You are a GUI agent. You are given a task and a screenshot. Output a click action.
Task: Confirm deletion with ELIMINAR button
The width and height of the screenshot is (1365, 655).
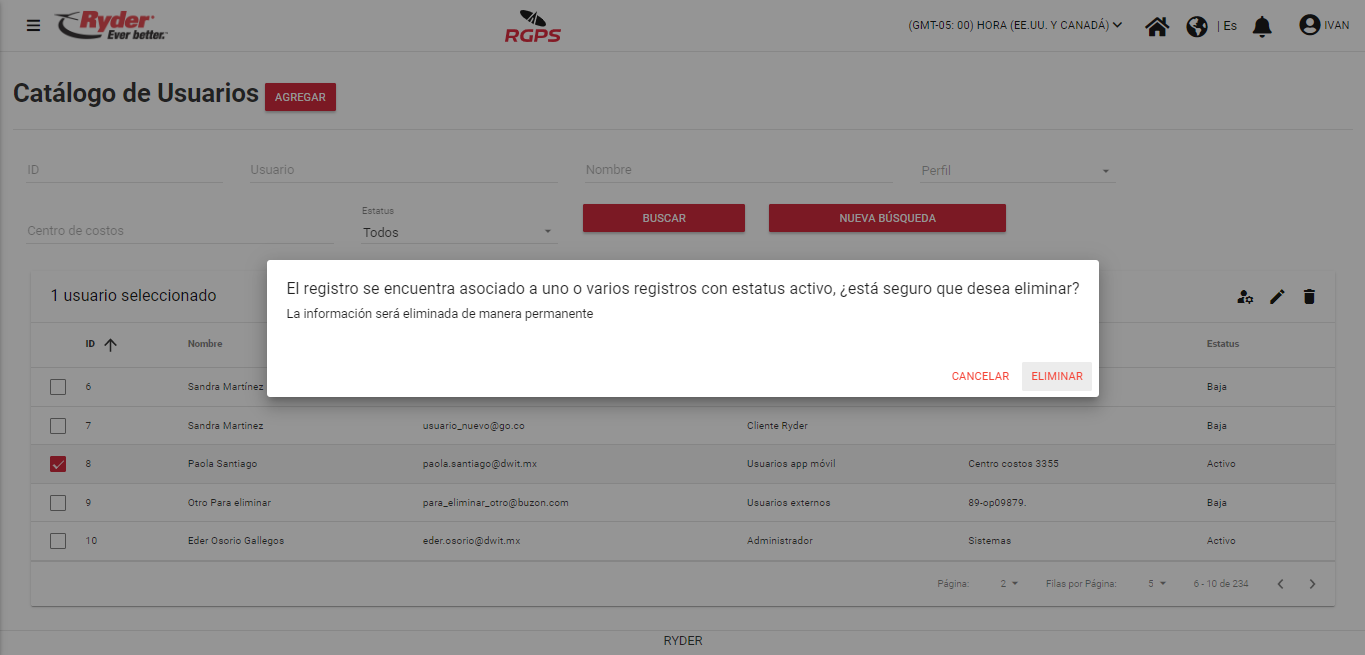tap(1056, 376)
